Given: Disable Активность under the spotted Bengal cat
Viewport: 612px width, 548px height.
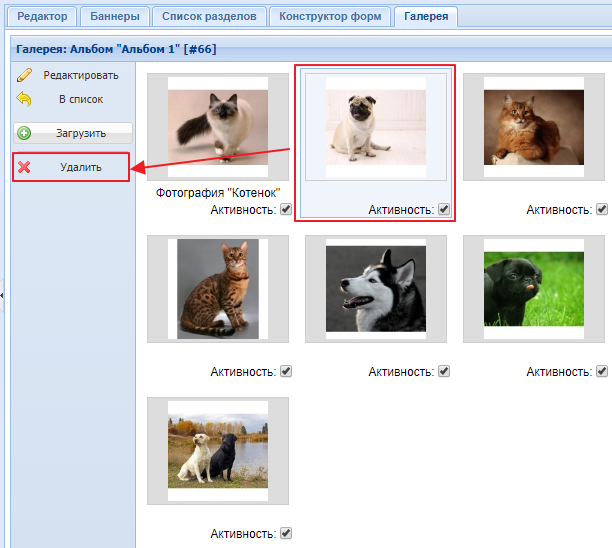Looking at the screenshot, I should click(x=286, y=371).
